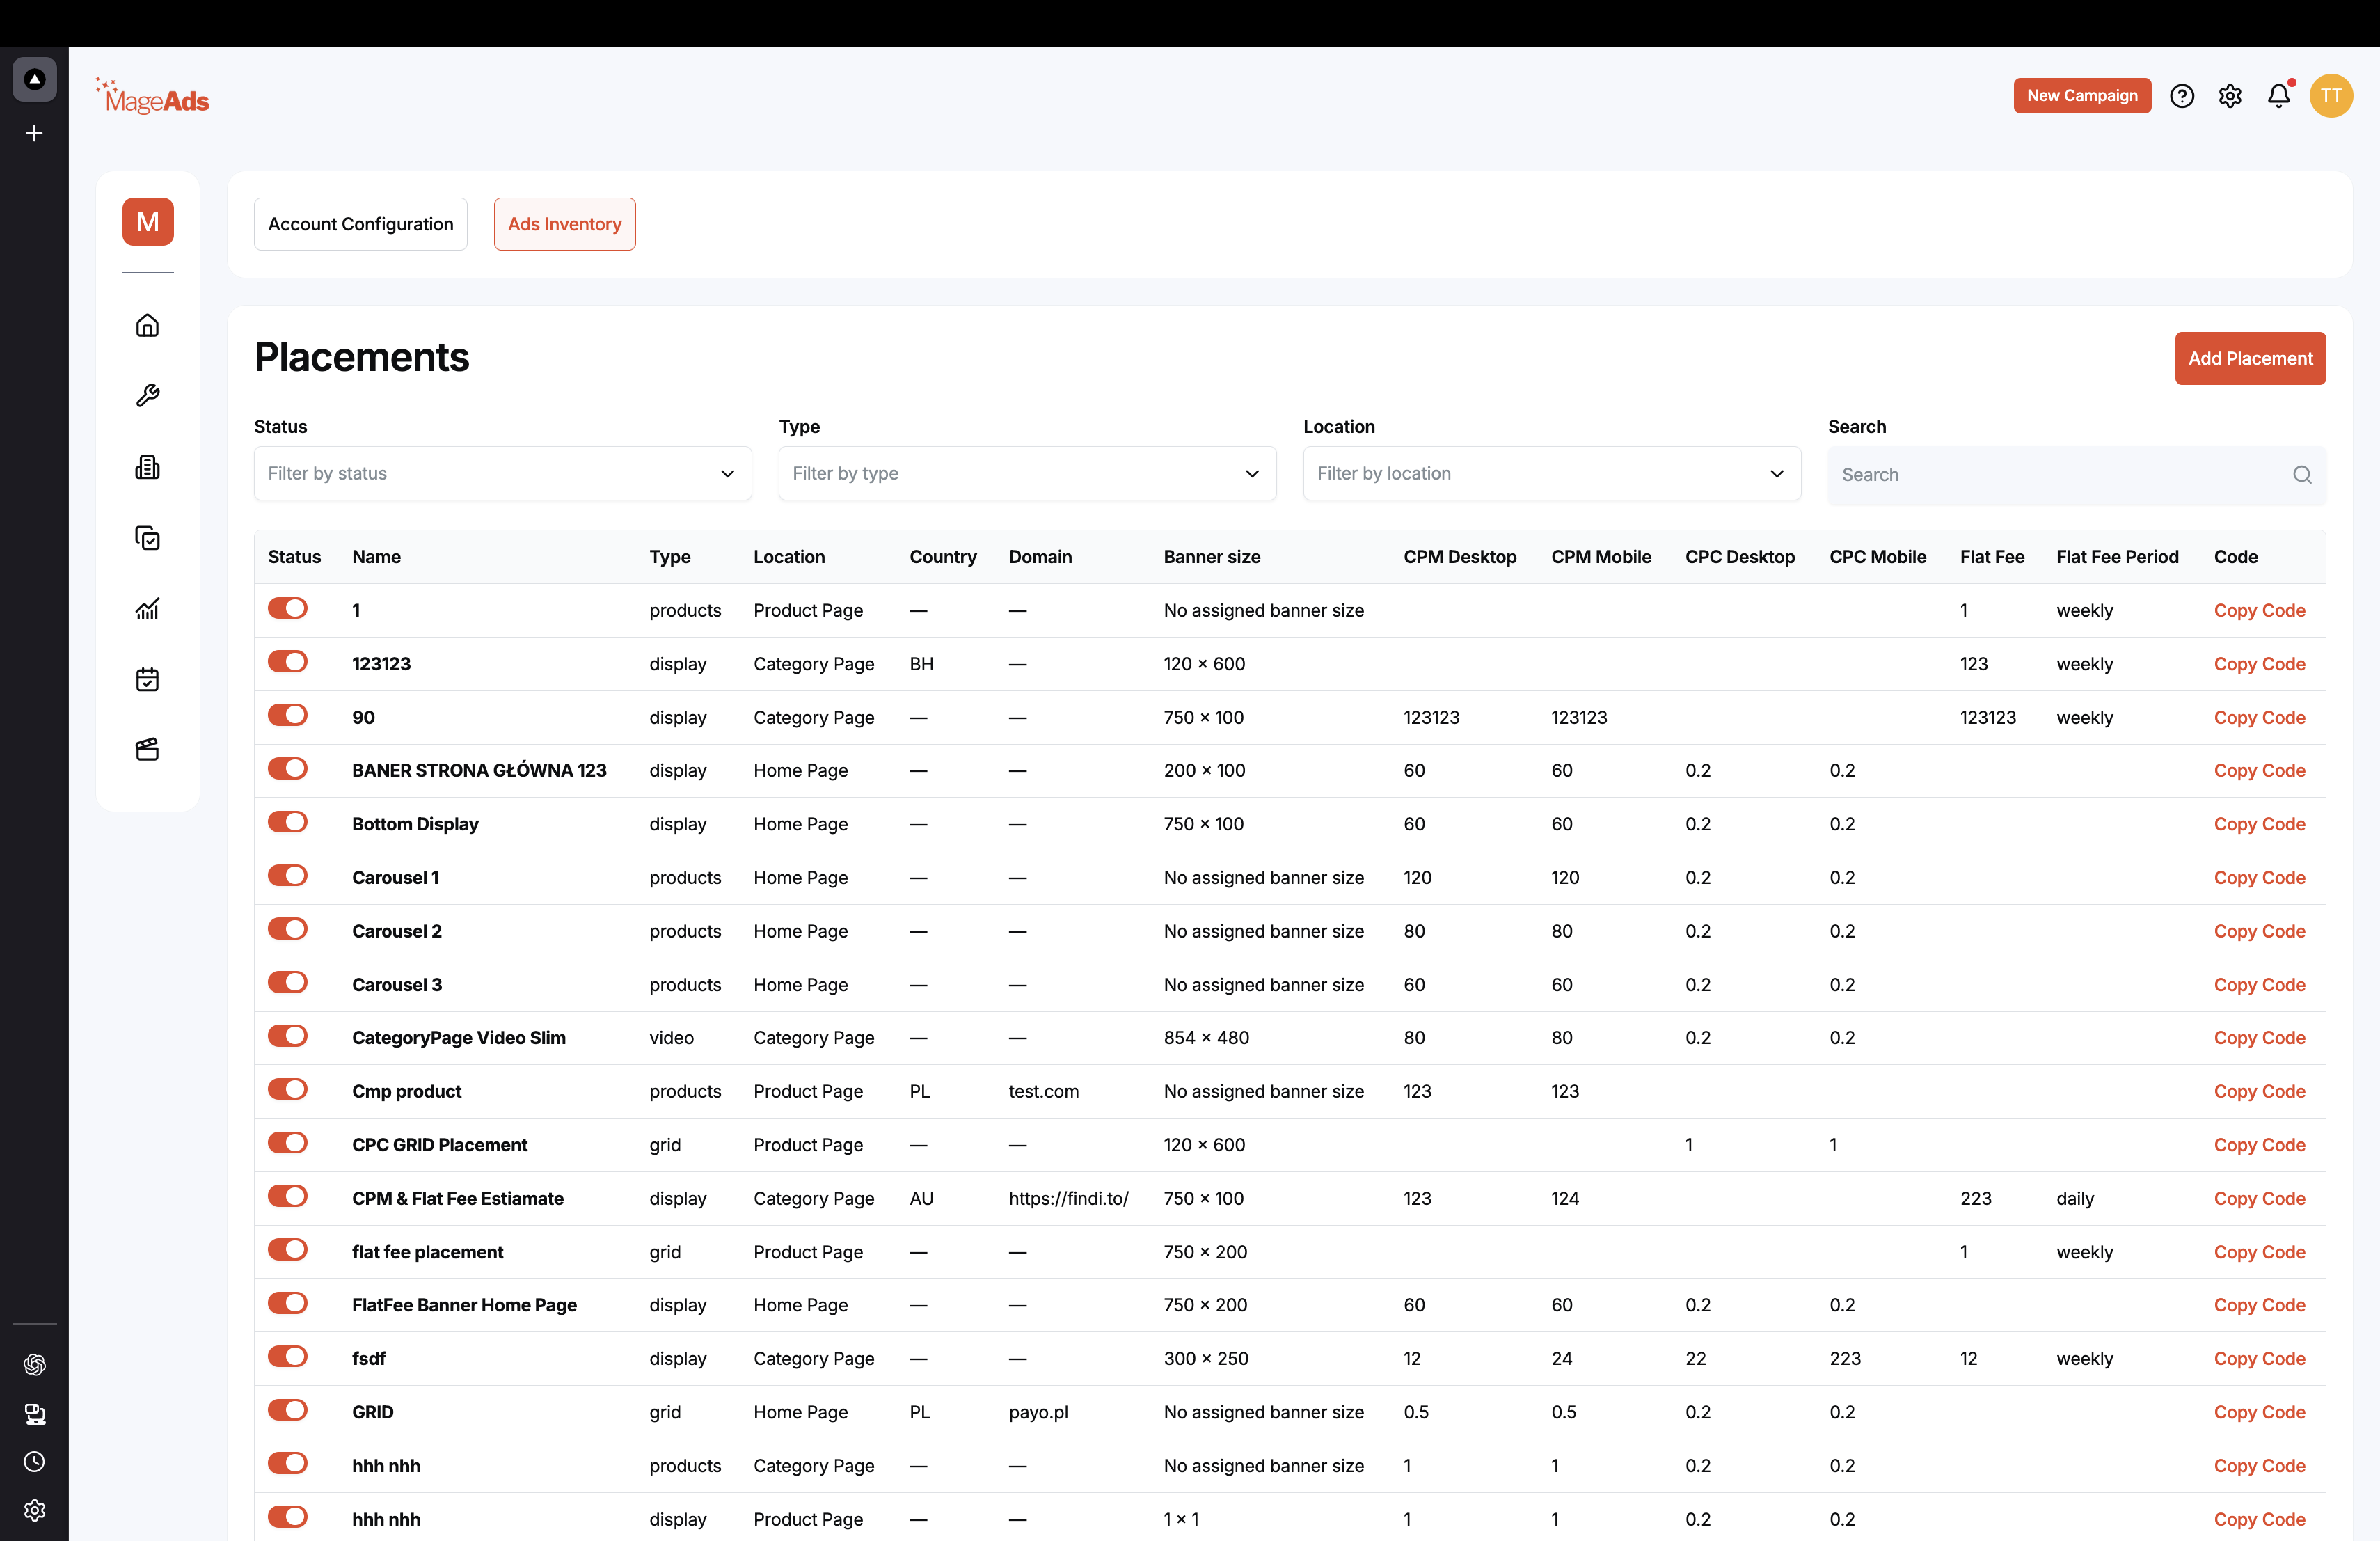The height and width of the screenshot is (1541, 2380).
Task: Toggle status of Bottom Display placement
Action: (x=288, y=822)
